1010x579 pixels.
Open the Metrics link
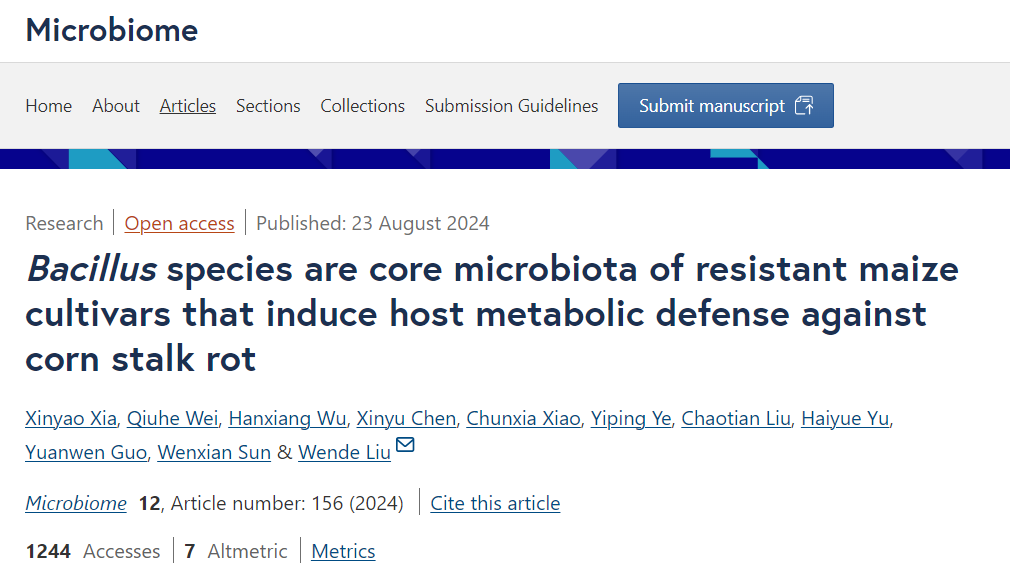pyautogui.click(x=343, y=551)
